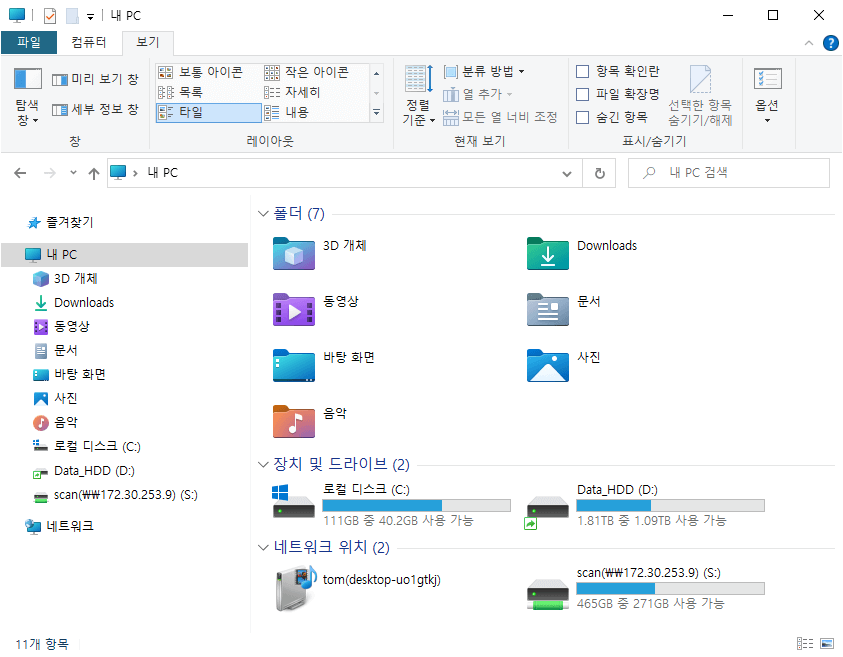Select the 로컬 디스크 (C:) drive icon
The height and width of the screenshot is (657, 843).
pyautogui.click(x=294, y=502)
